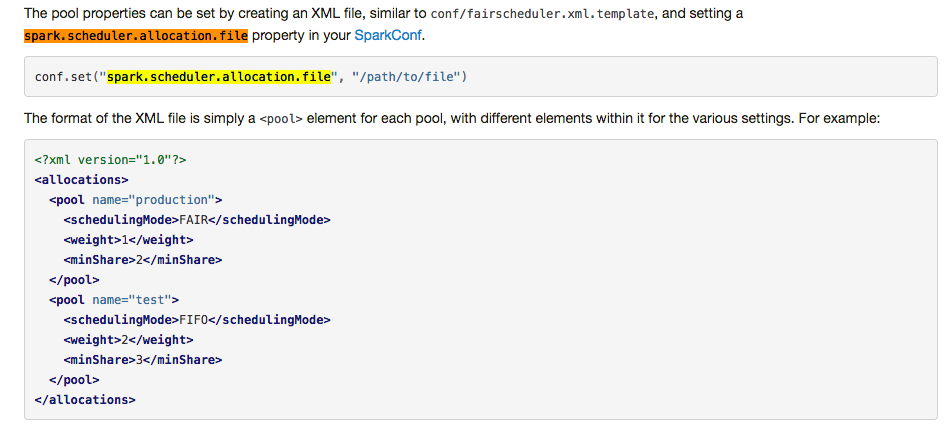This screenshot has height=427, width=951.
Task: Click the XML version declaration line
Action: click(97, 159)
